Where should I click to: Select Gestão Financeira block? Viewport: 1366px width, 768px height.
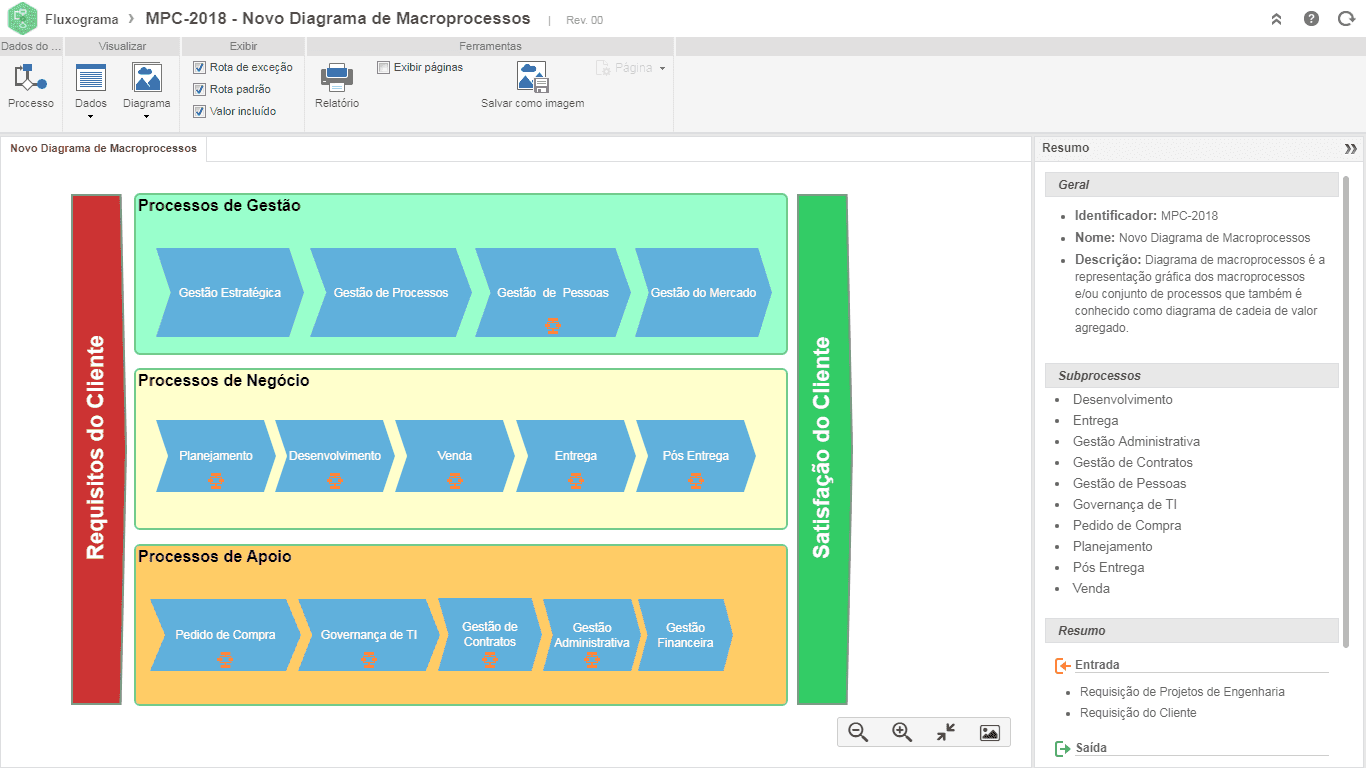point(685,635)
